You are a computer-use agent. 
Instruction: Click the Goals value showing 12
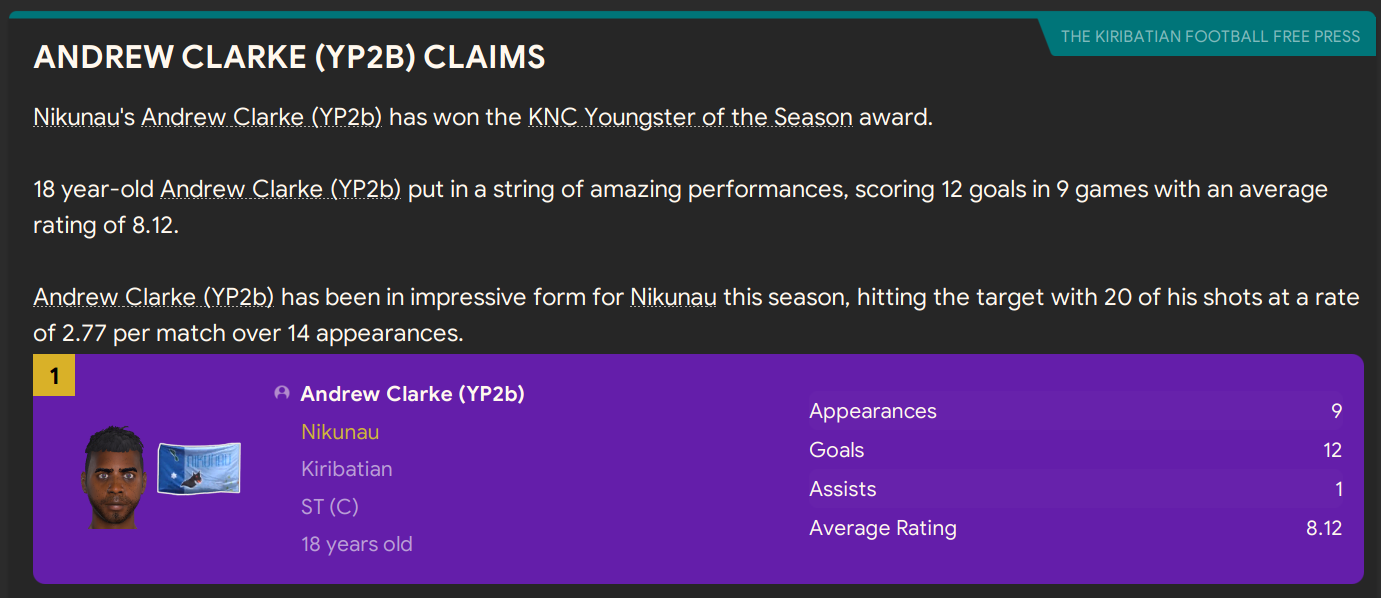(x=1333, y=450)
